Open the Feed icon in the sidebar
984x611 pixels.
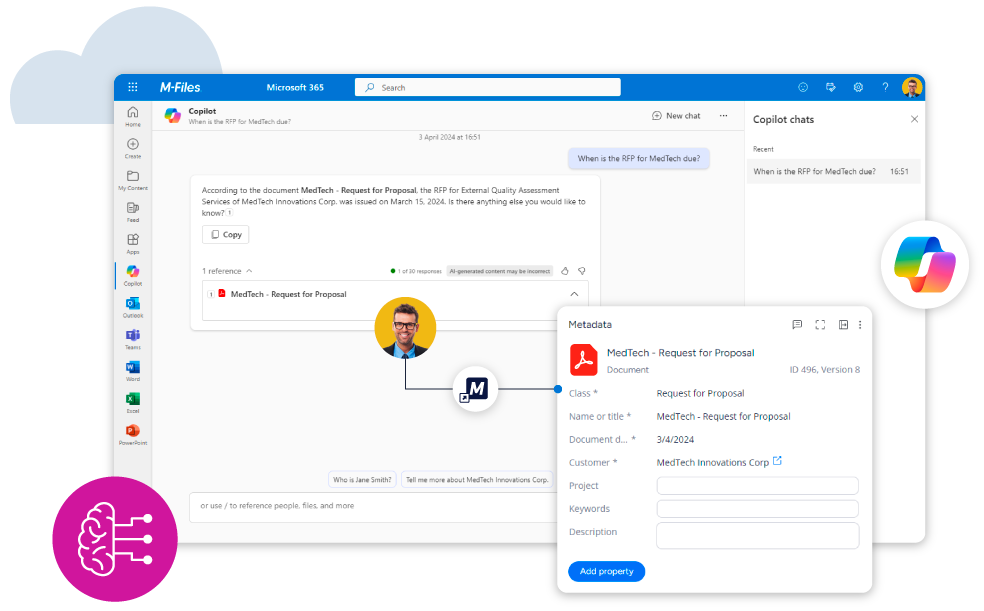[x=132, y=208]
